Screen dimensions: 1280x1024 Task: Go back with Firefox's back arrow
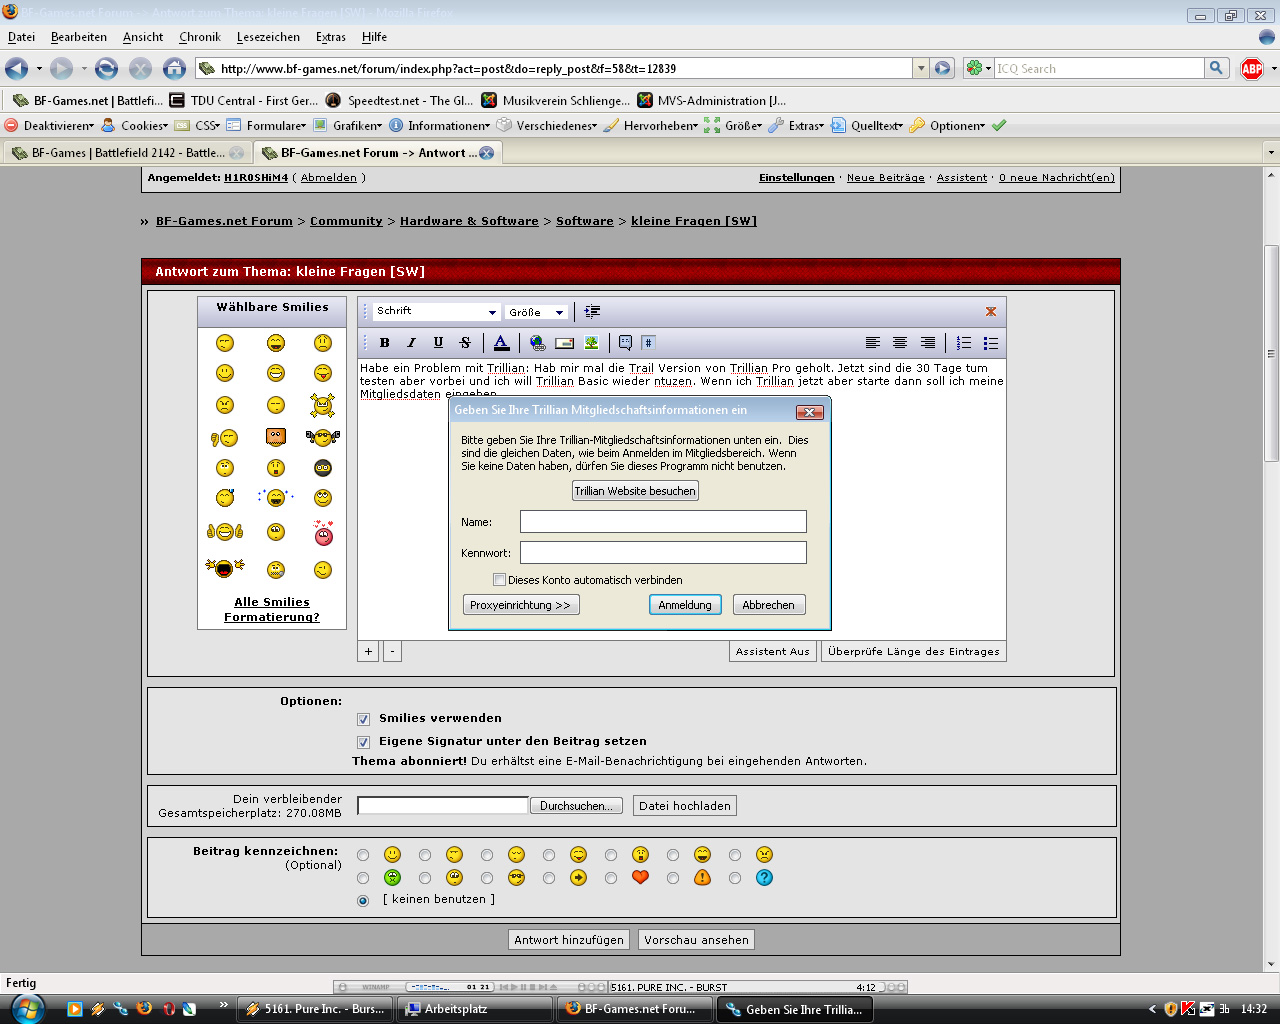[17, 68]
